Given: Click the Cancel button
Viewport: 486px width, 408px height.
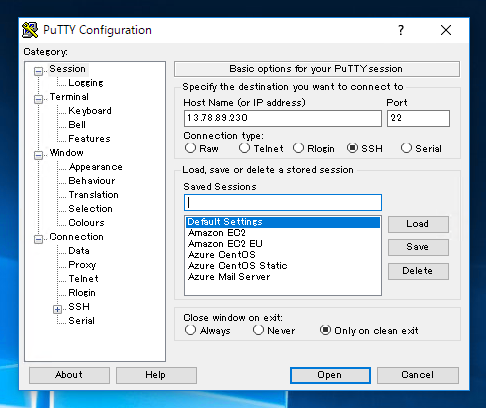Looking at the screenshot, I should point(418,375).
